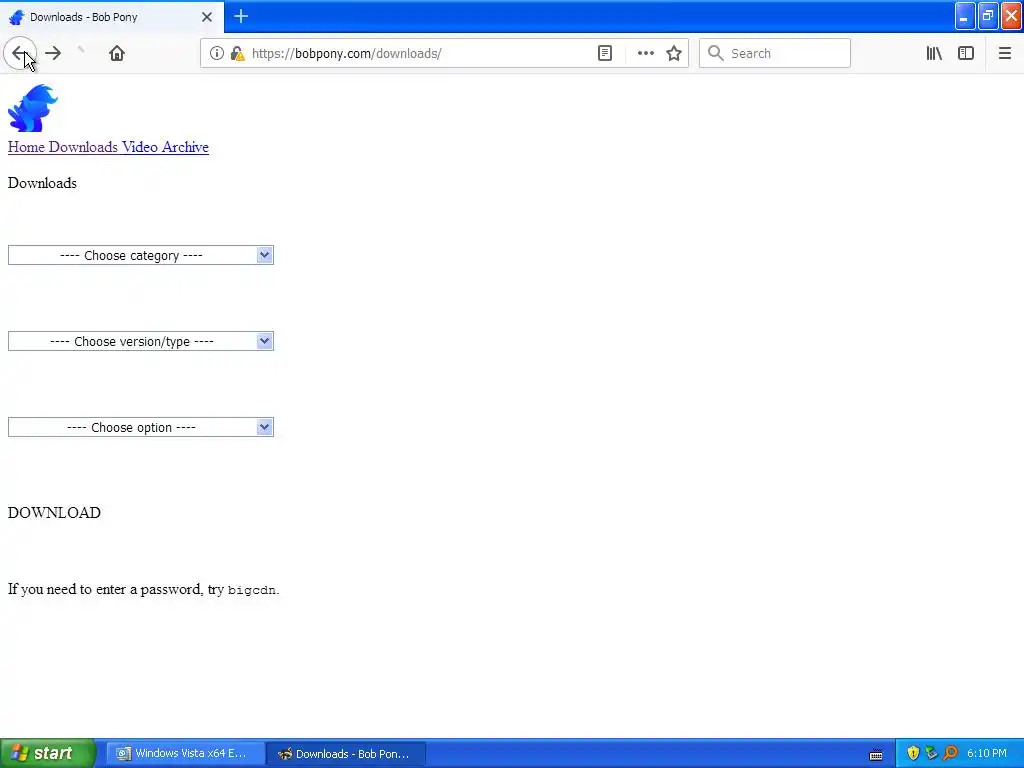Viewport: 1024px width, 768px height.
Task: Click the forward navigation arrow
Action: [53, 53]
